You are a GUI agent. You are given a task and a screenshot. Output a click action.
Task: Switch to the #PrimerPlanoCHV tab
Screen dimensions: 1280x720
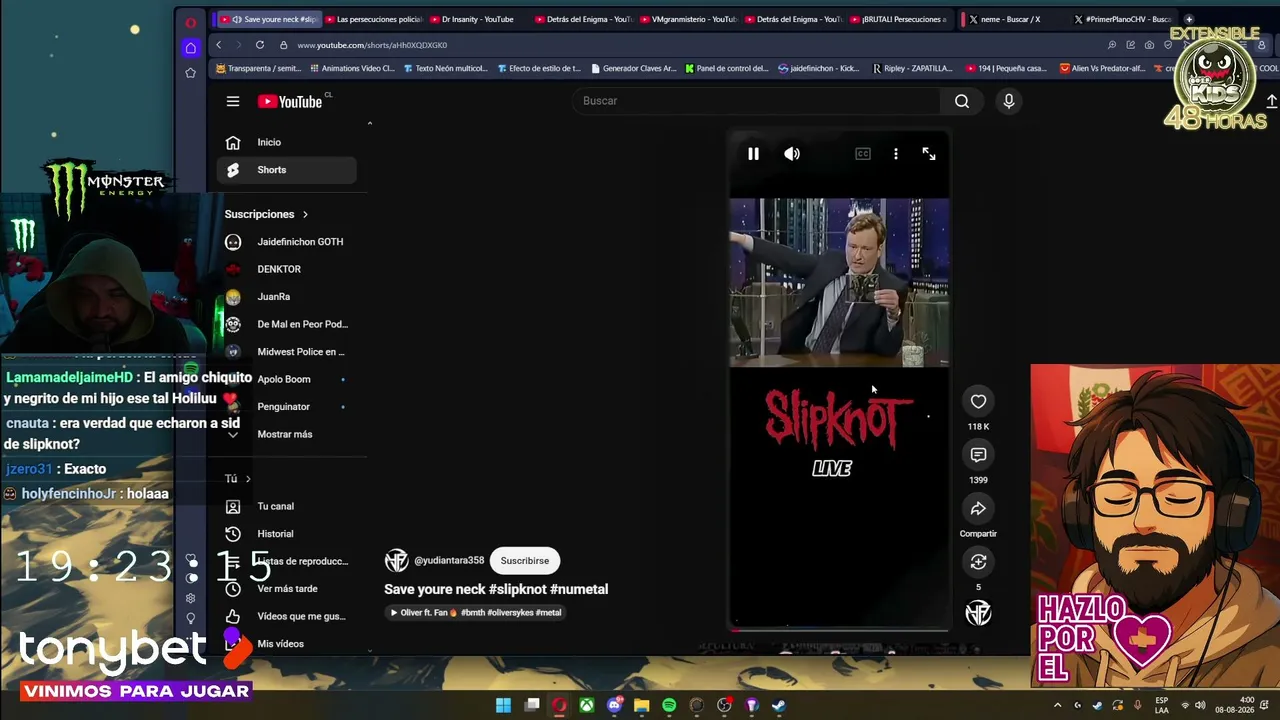coord(1124,19)
